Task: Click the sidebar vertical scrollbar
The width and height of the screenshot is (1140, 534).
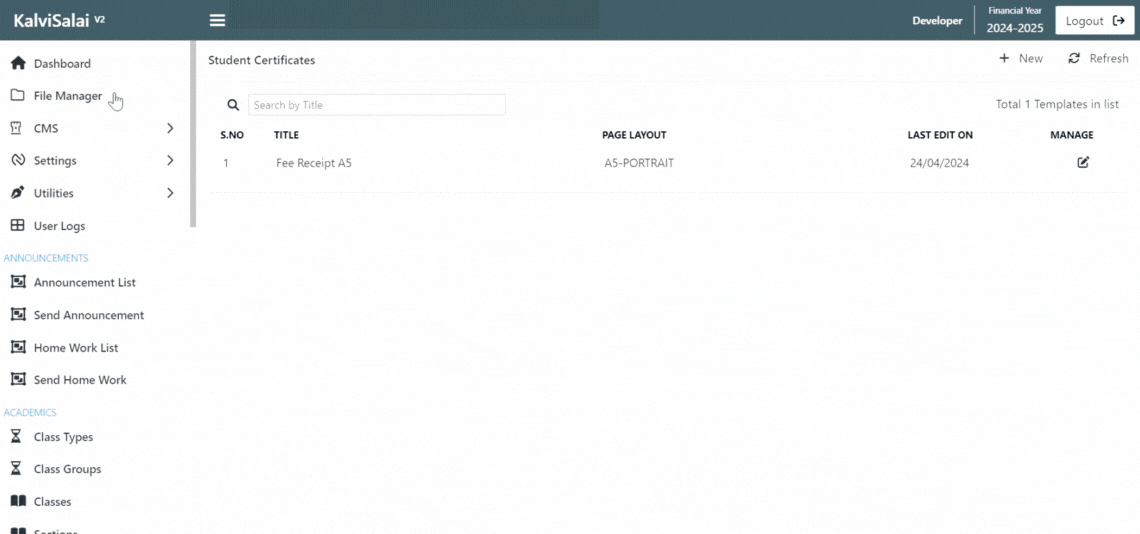Action: tap(193, 135)
